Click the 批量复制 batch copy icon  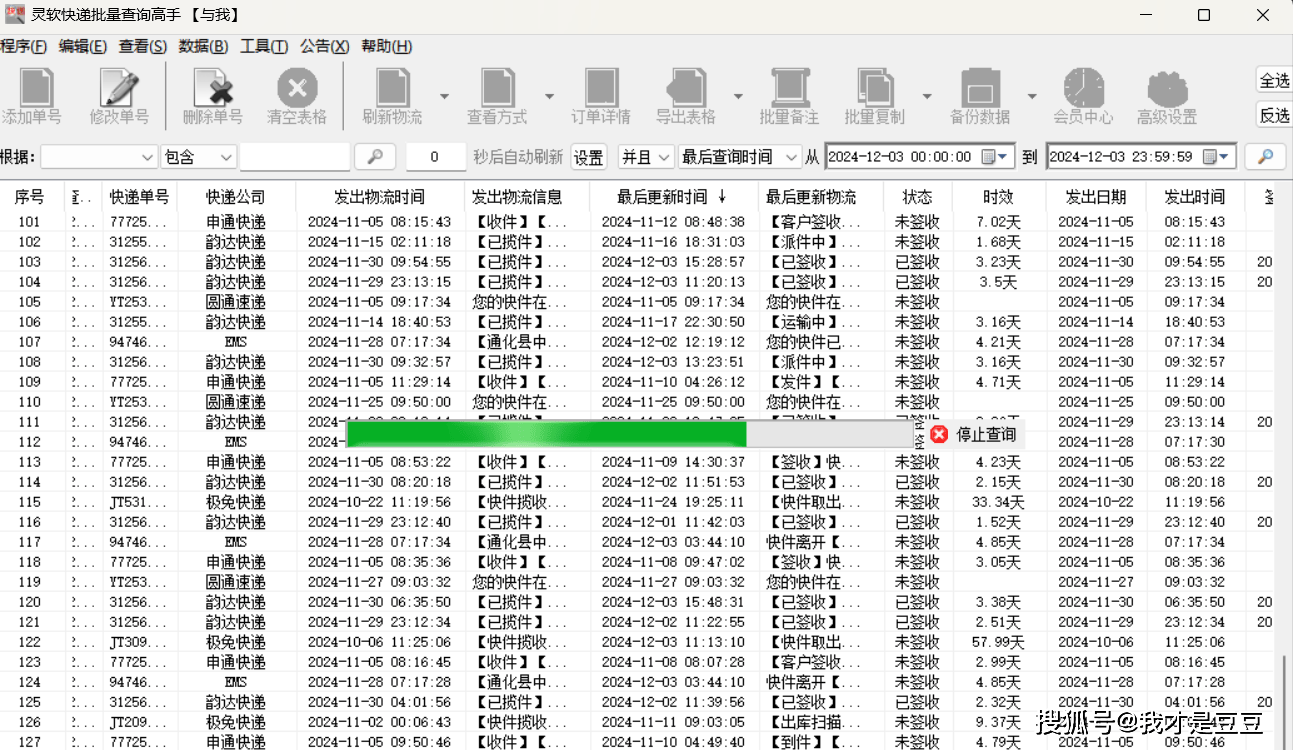874,88
